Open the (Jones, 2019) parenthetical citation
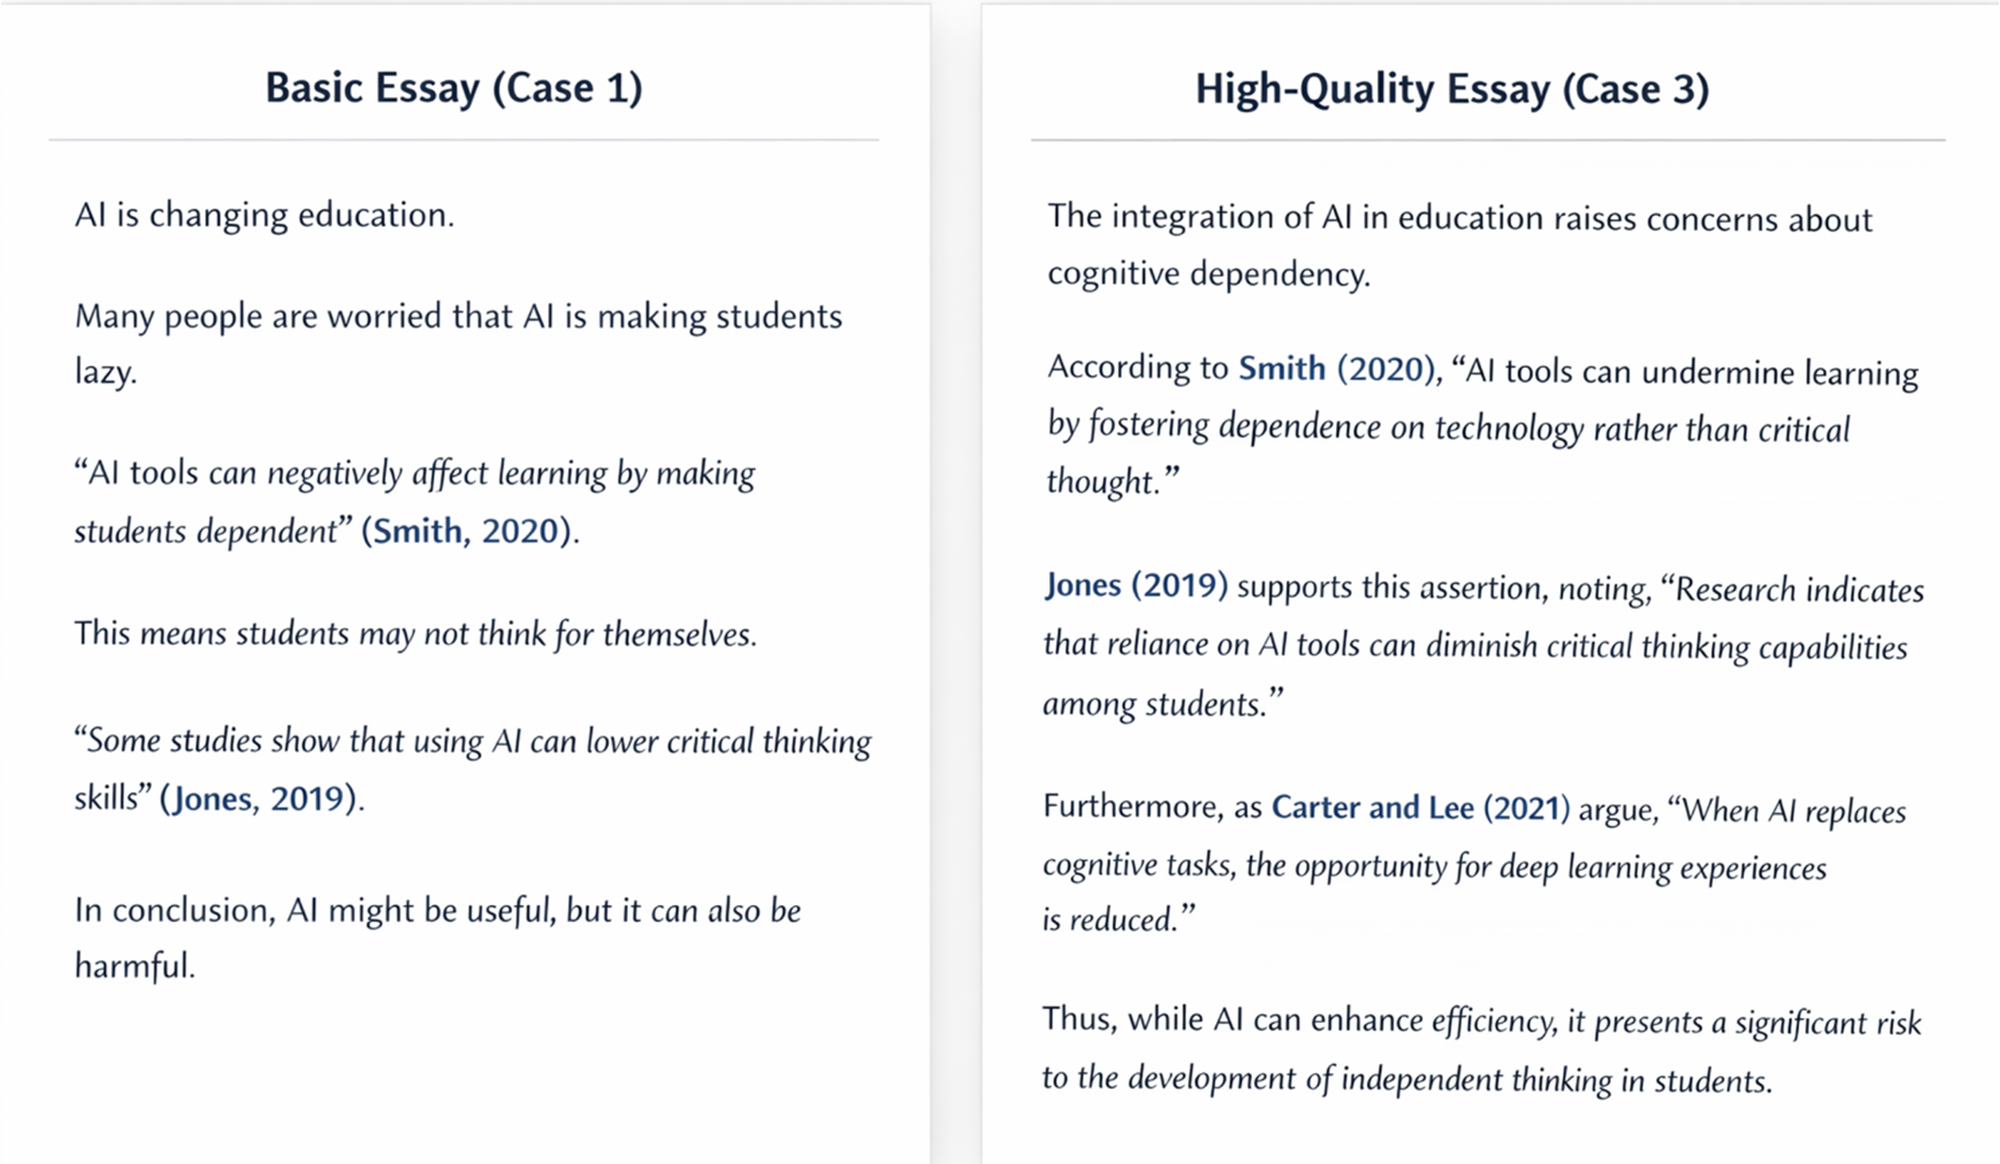Image resolution: width=2000 pixels, height=1164 pixels. [261, 799]
